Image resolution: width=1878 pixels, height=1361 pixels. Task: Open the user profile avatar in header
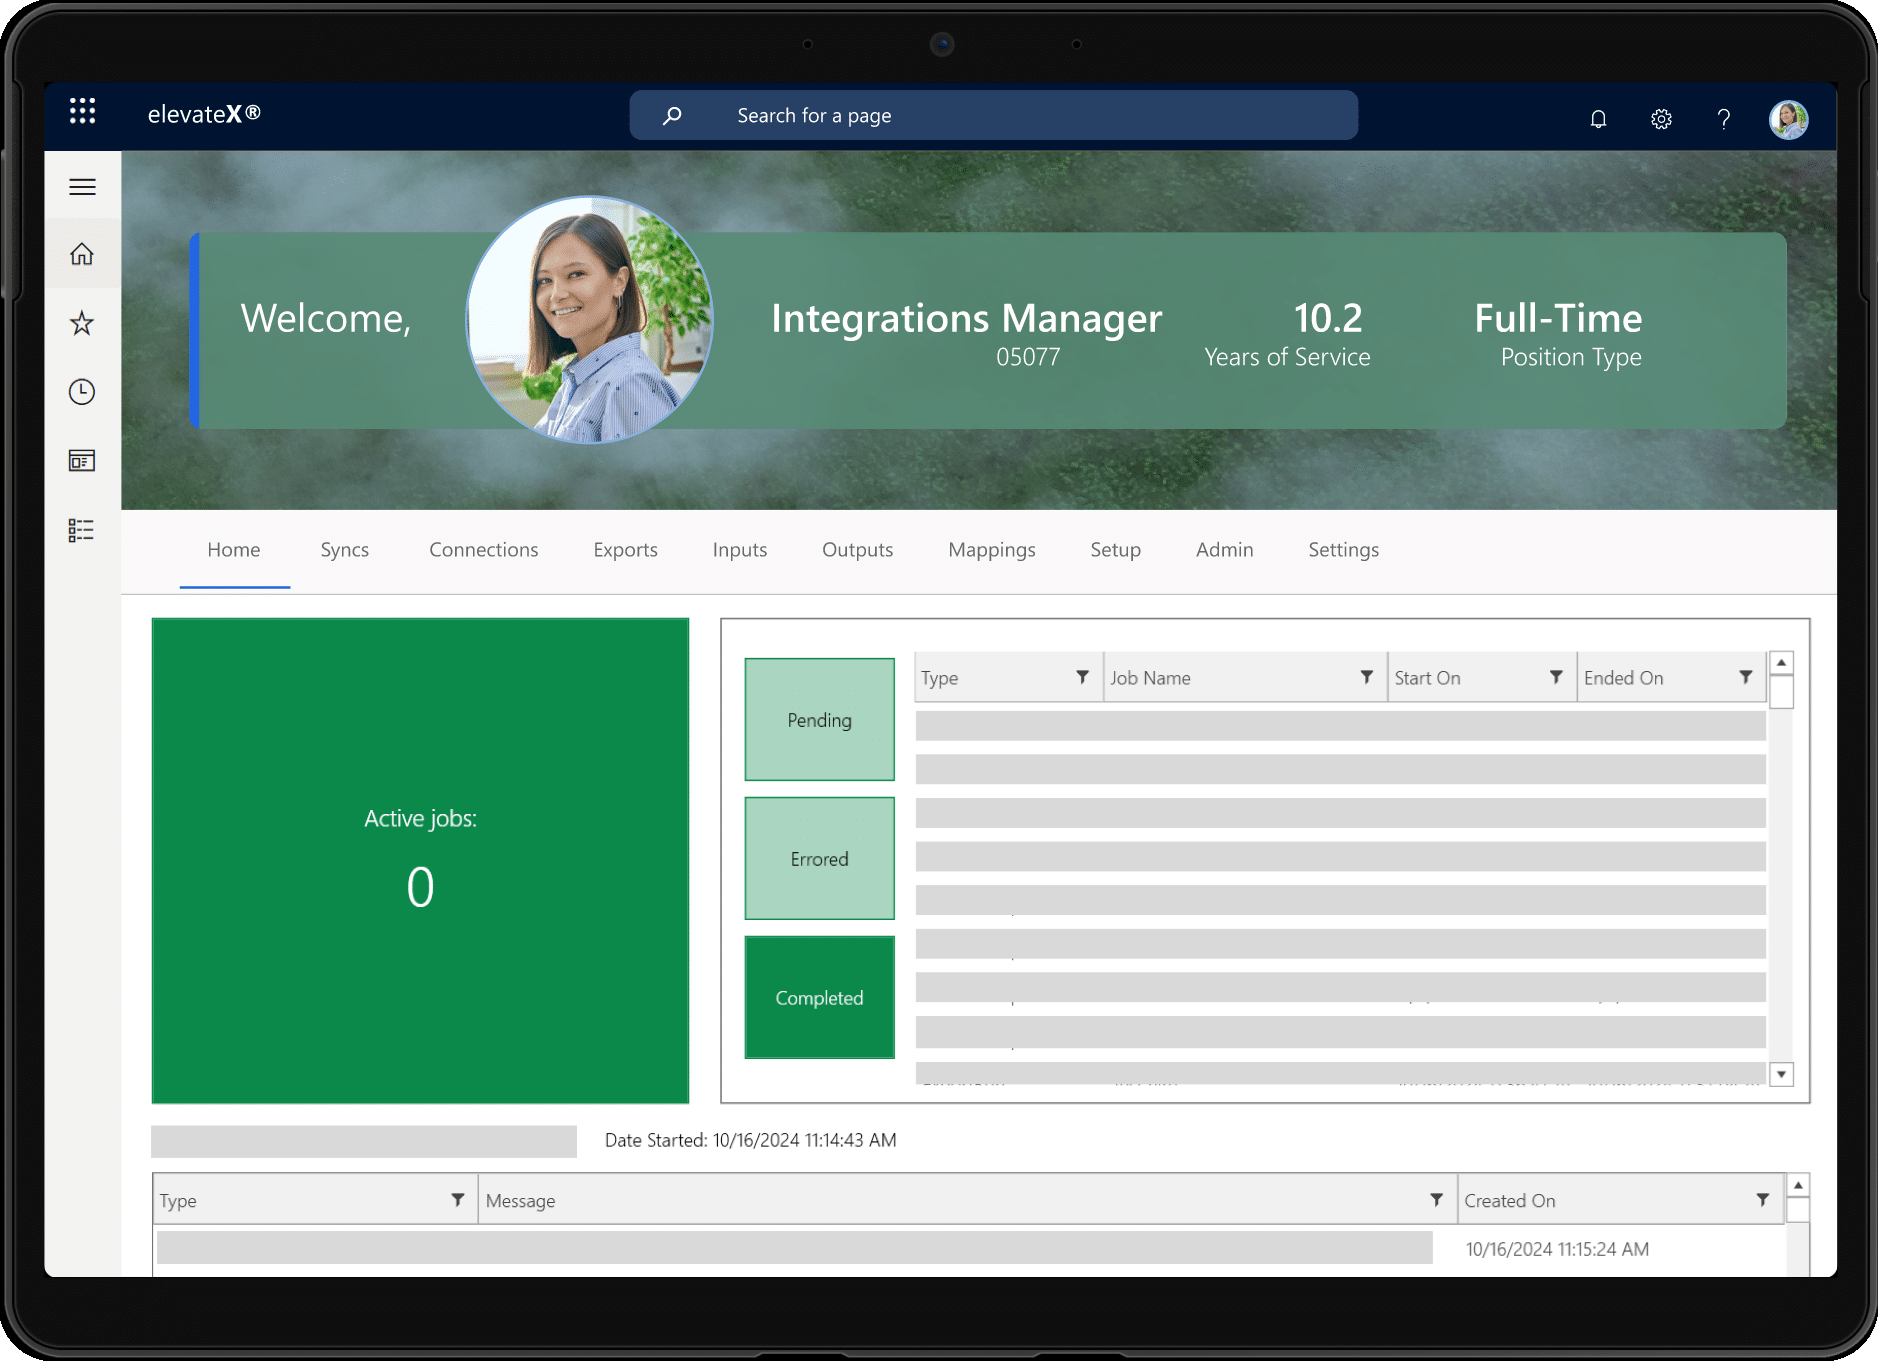click(x=1788, y=119)
